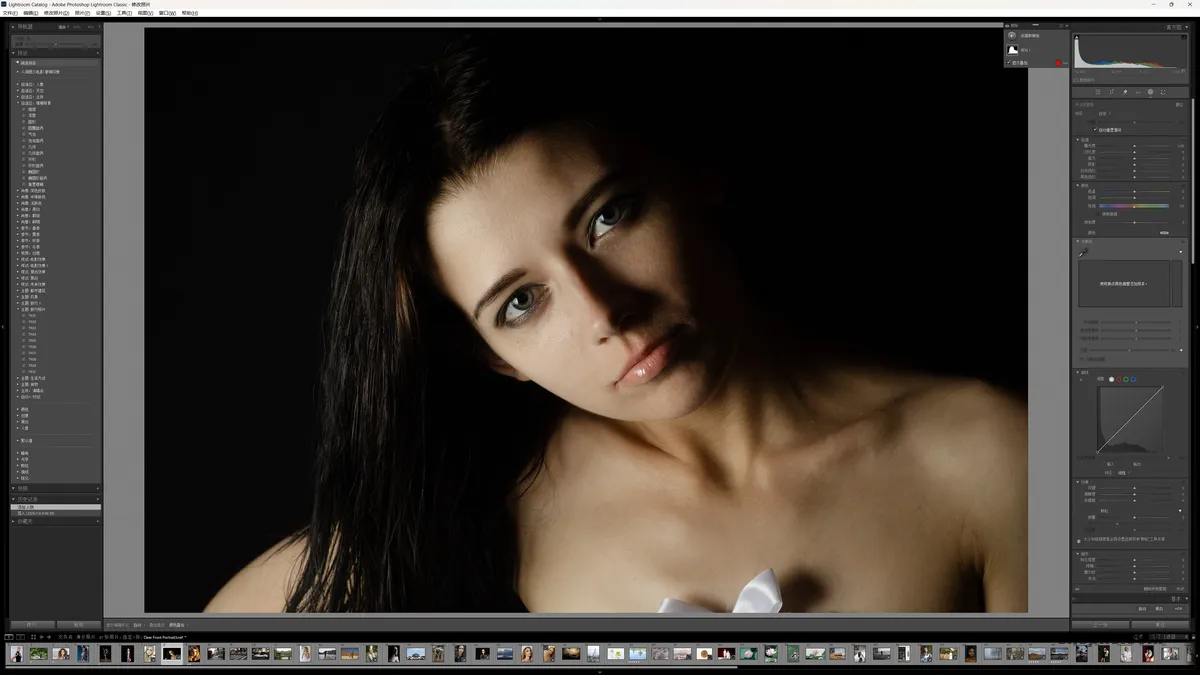The height and width of the screenshot is (675, 1200).
Task: Select the Healing (spot removal) tool
Action: pyautogui.click(x=1112, y=92)
